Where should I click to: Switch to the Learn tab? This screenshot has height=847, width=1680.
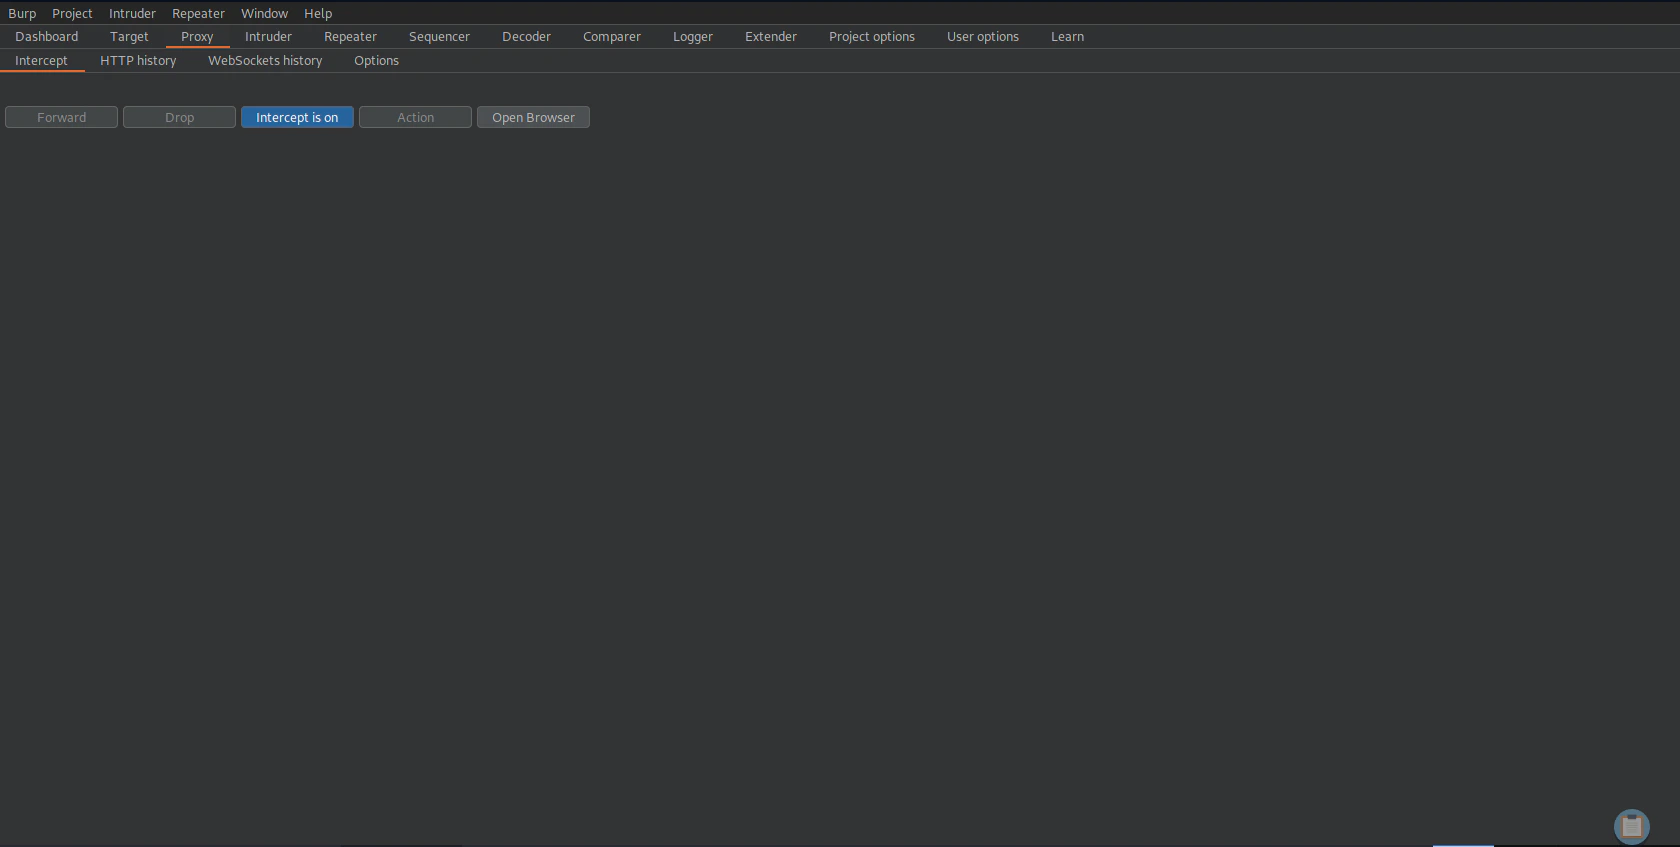pos(1067,36)
